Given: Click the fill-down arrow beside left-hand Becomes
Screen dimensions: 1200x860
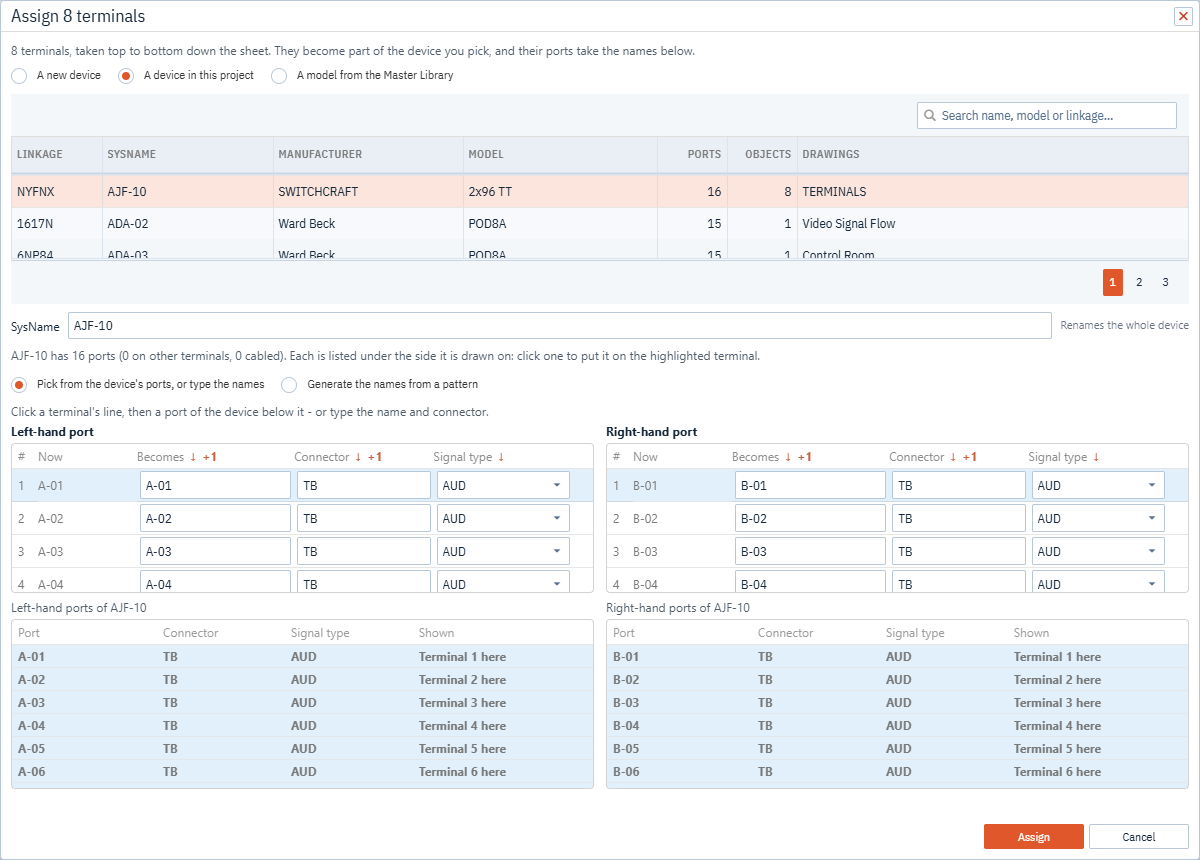Looking at the screenshot, I should point(193,457).
